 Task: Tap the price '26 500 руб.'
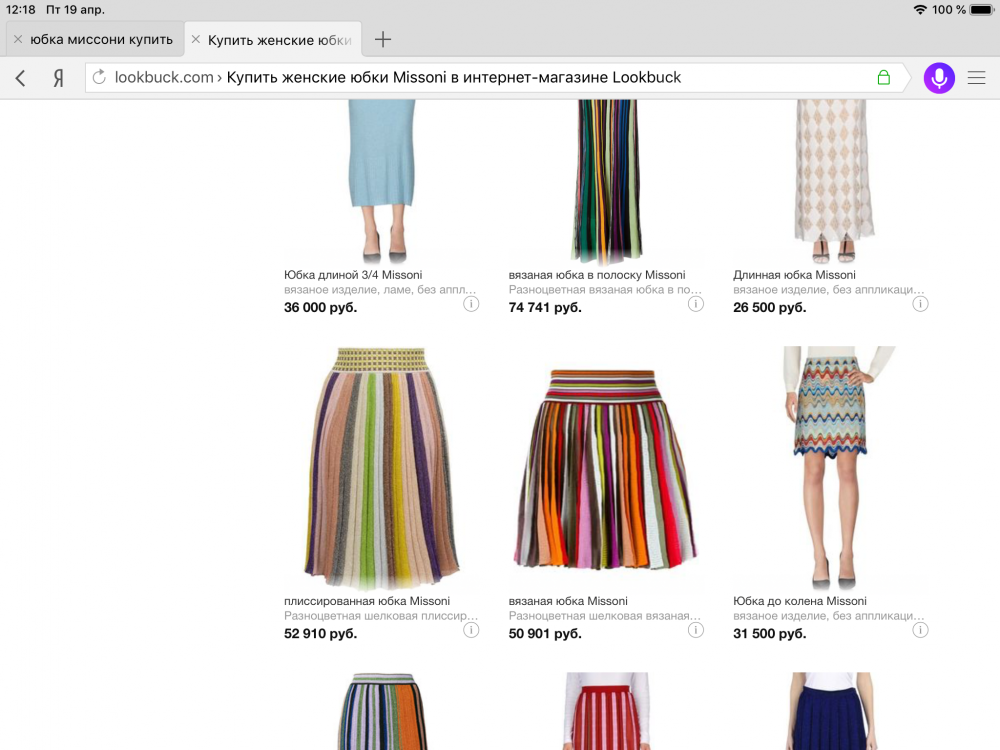pyautogui.click(x=769, y=307)
